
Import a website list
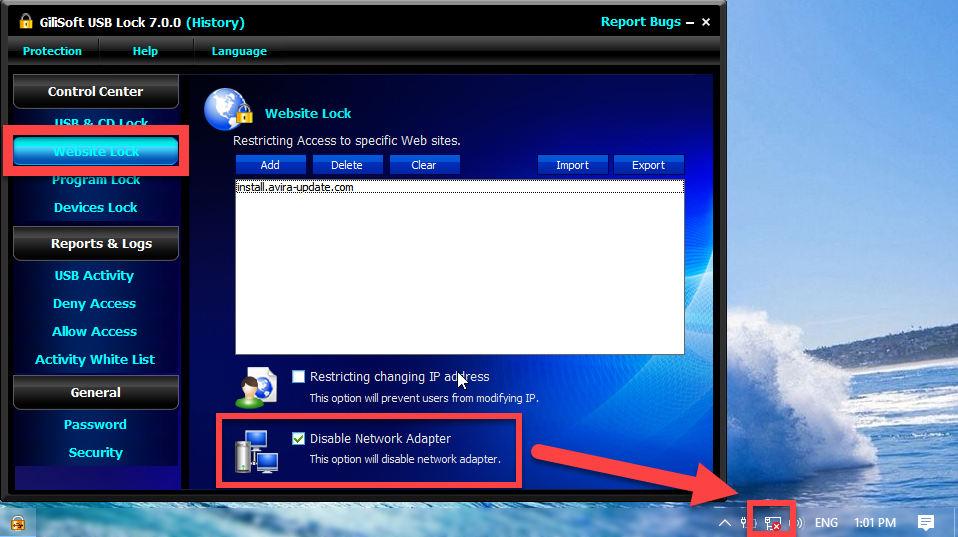pos(572,165)
